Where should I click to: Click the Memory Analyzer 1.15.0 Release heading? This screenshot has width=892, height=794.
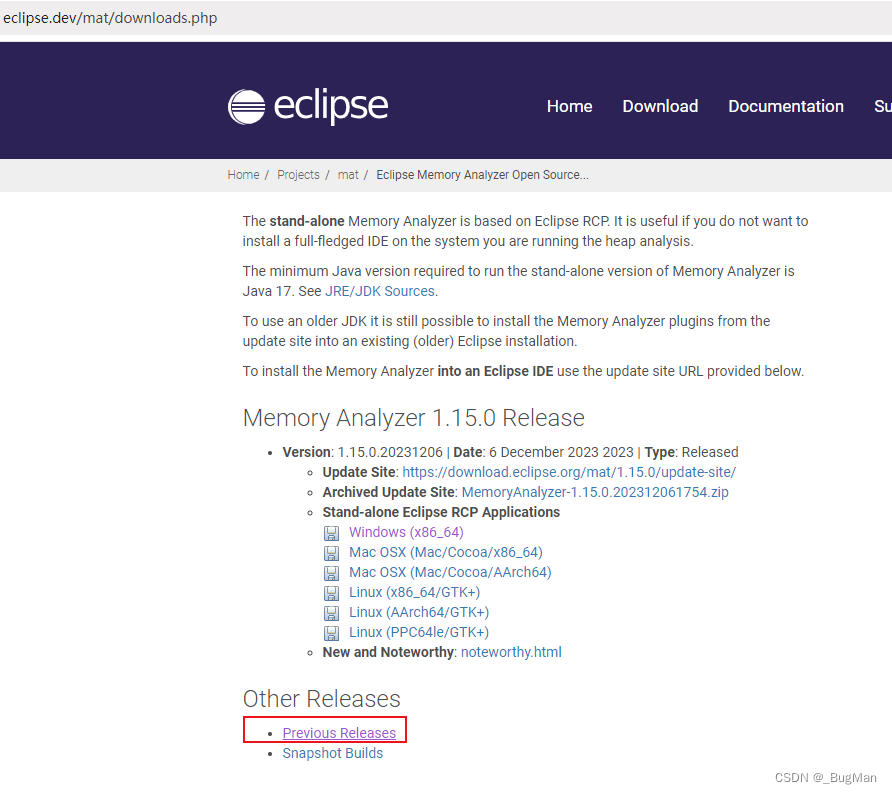point(414,418)
